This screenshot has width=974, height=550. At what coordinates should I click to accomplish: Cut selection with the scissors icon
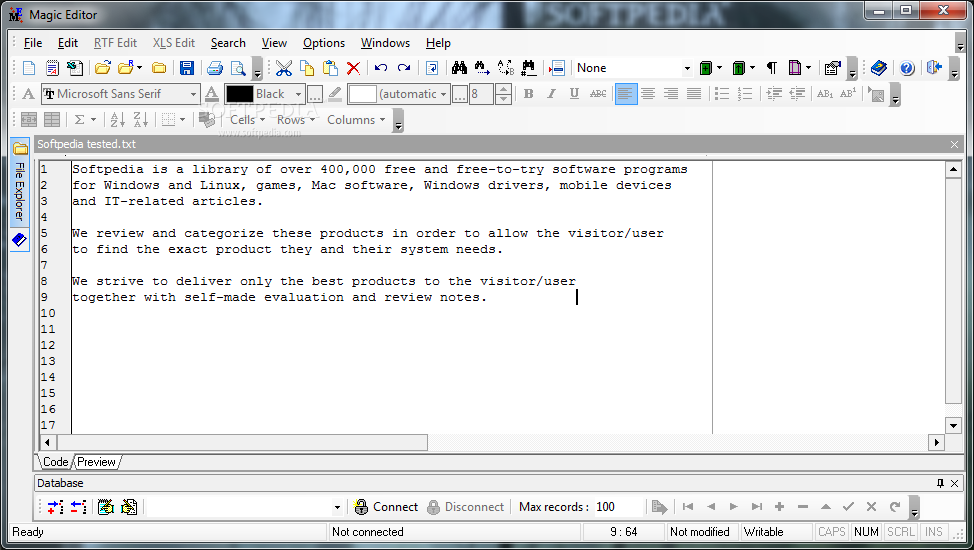pos(284,68)
